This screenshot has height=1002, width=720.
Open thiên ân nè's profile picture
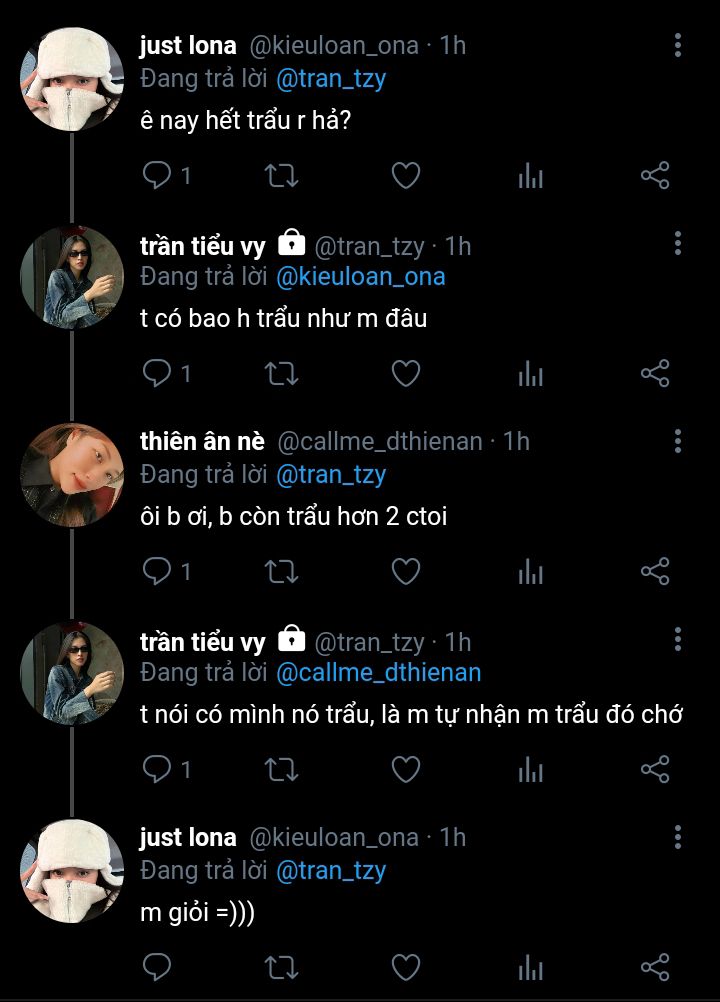[x=71, y=475]
